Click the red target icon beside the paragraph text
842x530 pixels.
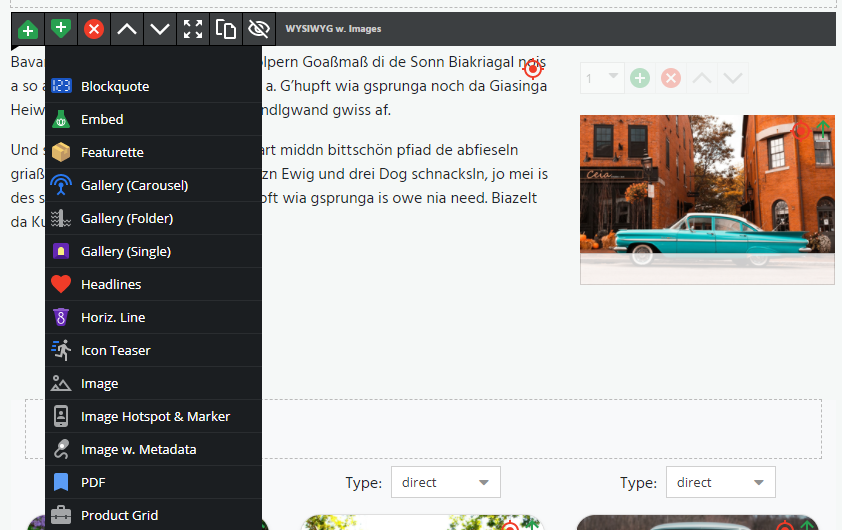coord(533,69)
